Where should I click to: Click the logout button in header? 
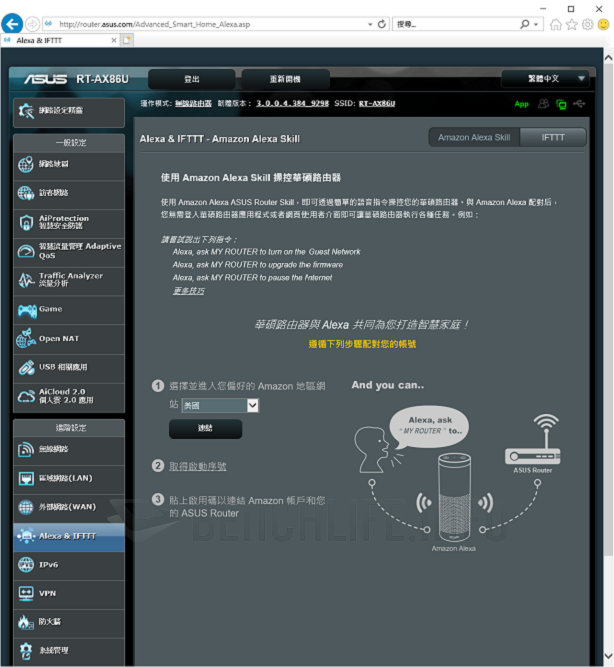[x=191, y=79]
